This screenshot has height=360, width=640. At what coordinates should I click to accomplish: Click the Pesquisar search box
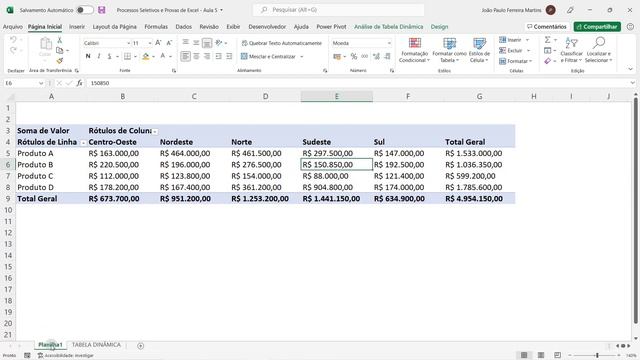(x=338, y=10)
